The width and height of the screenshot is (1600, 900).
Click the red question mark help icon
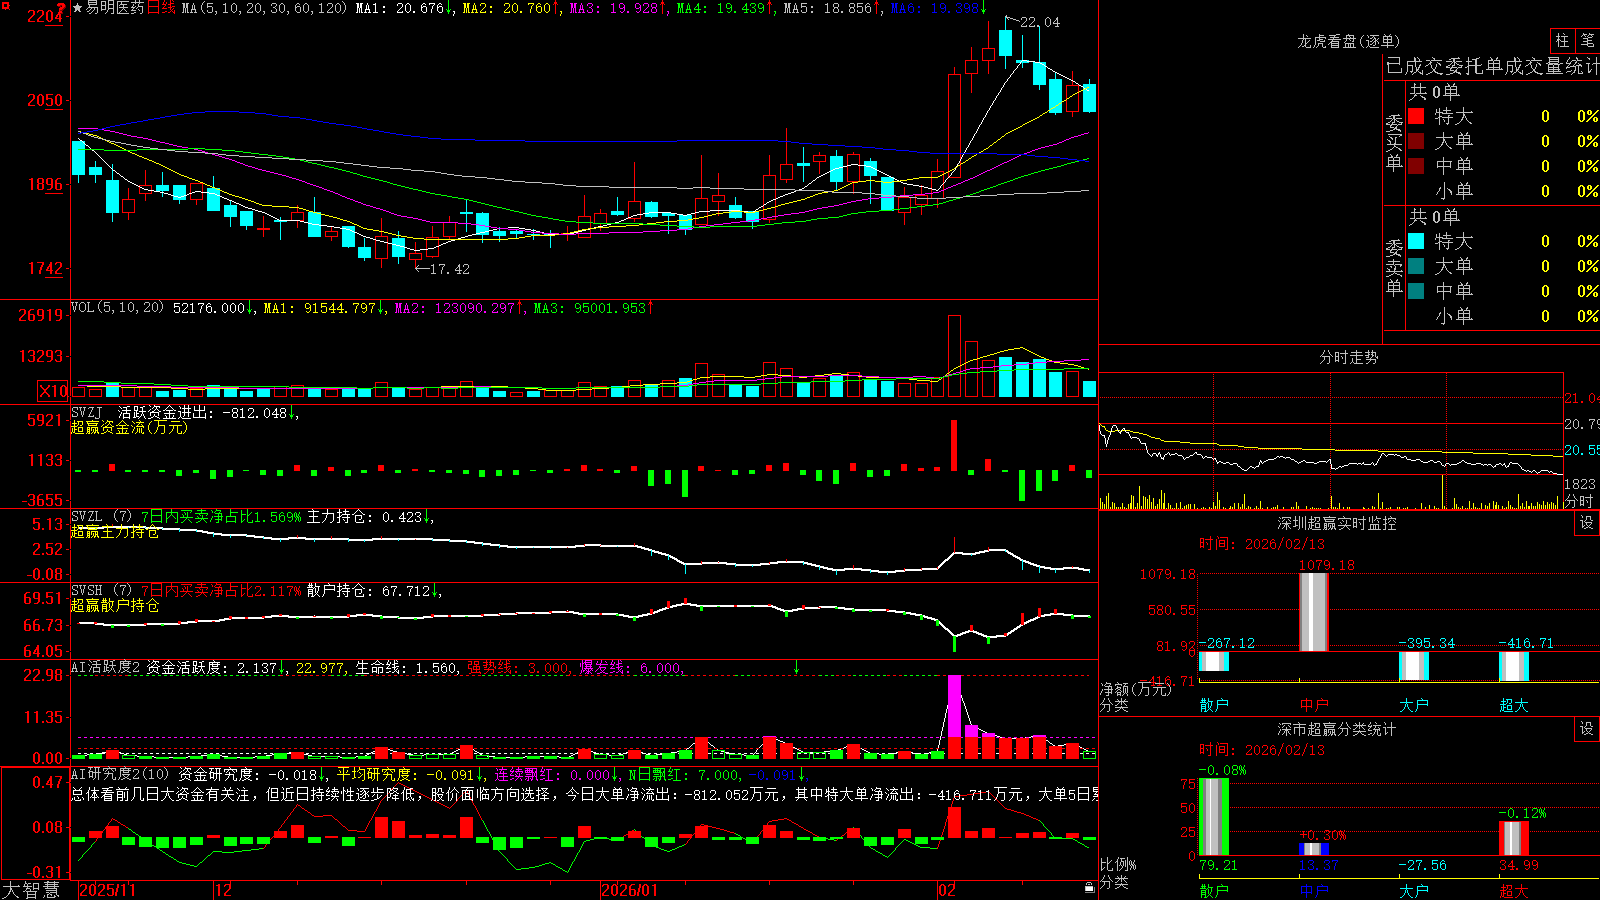tap(61, 7)
